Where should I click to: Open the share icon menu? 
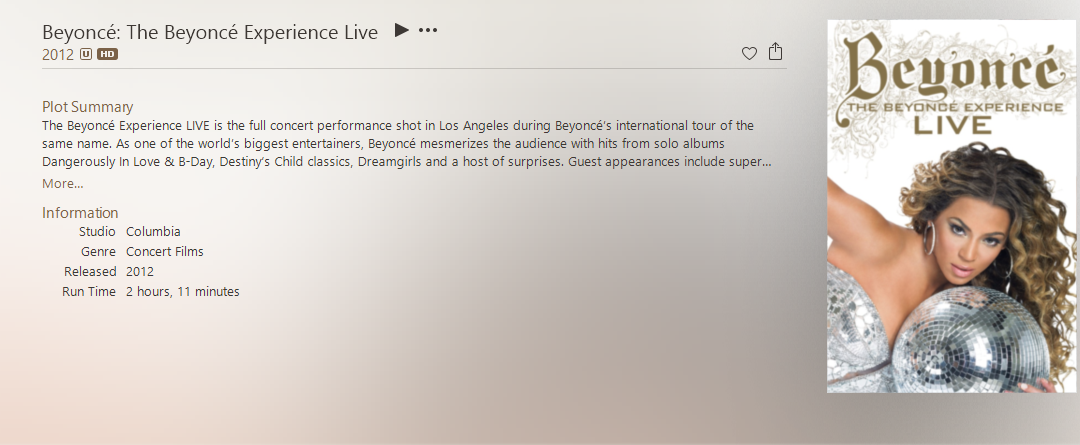click(776, 52)
